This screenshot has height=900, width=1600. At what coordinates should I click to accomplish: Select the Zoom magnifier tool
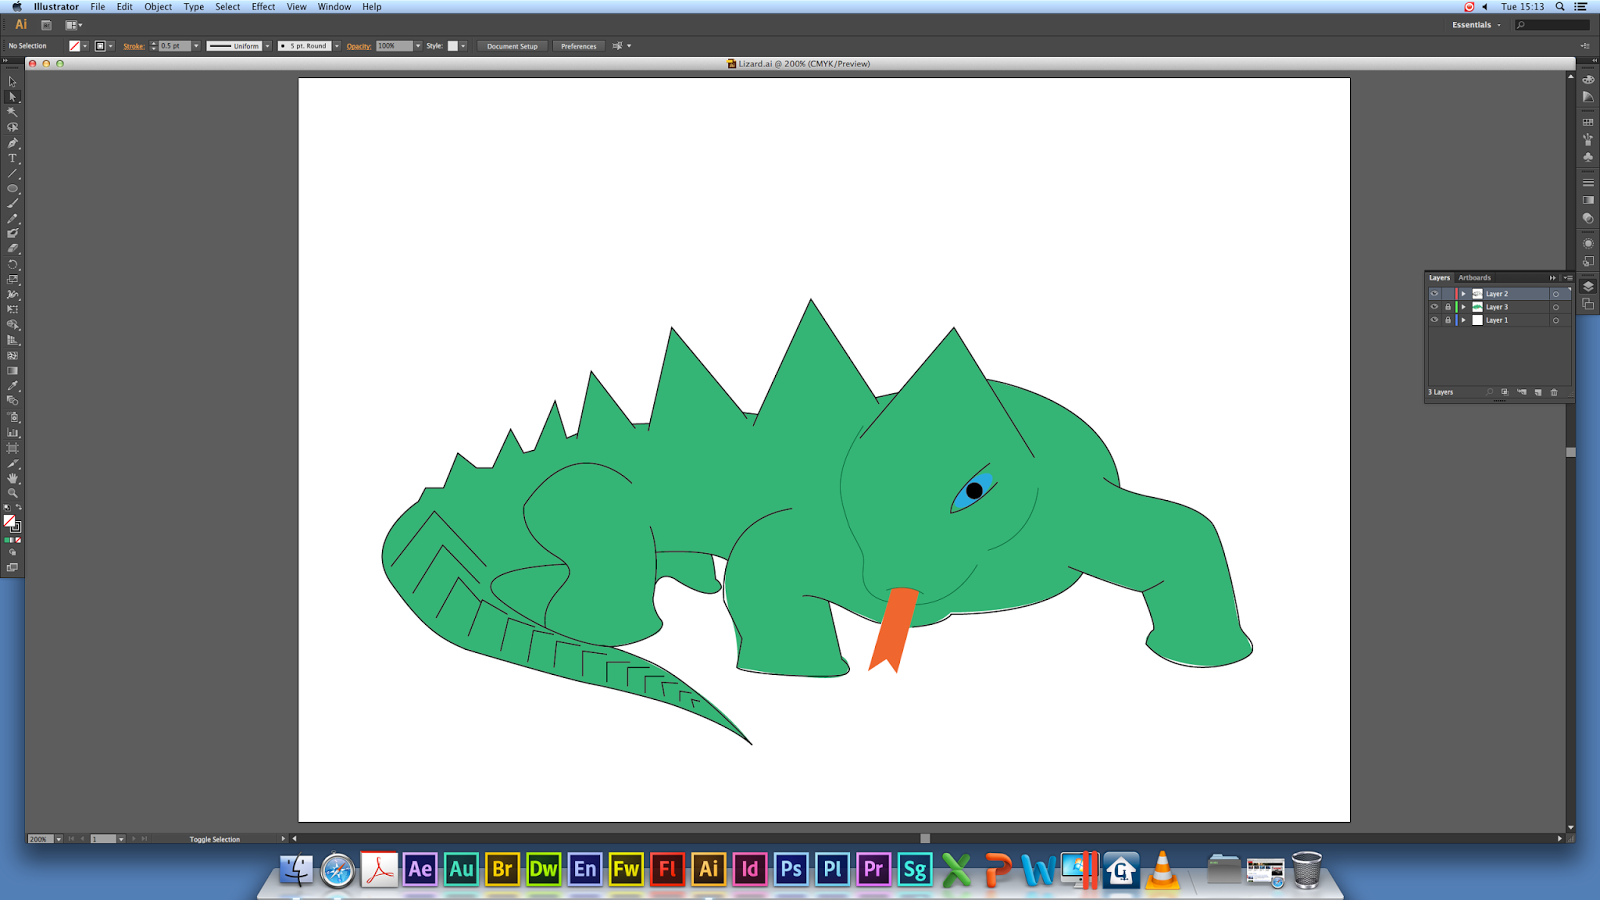(x=13, y=493)
